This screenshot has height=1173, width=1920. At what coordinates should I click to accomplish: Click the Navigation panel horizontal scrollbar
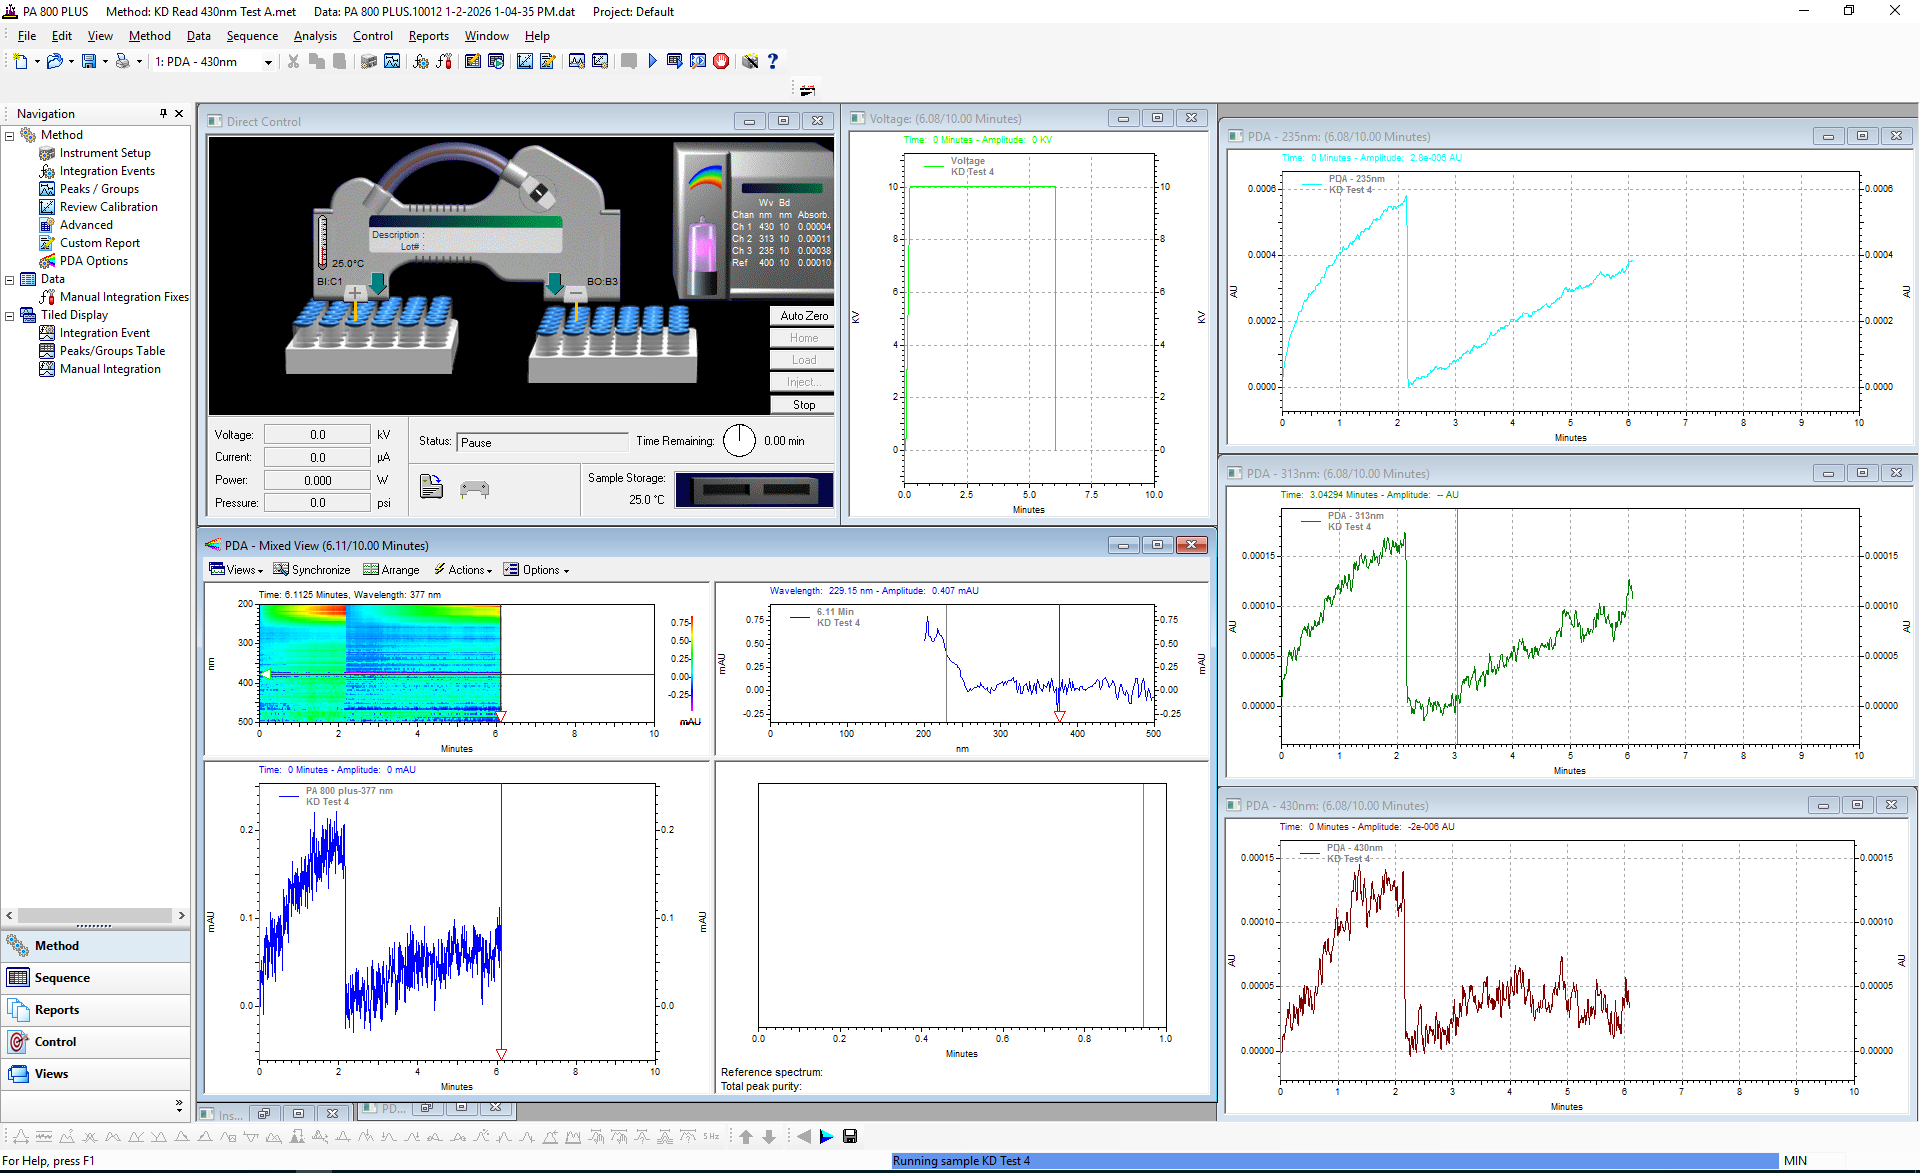pos(95,915)
